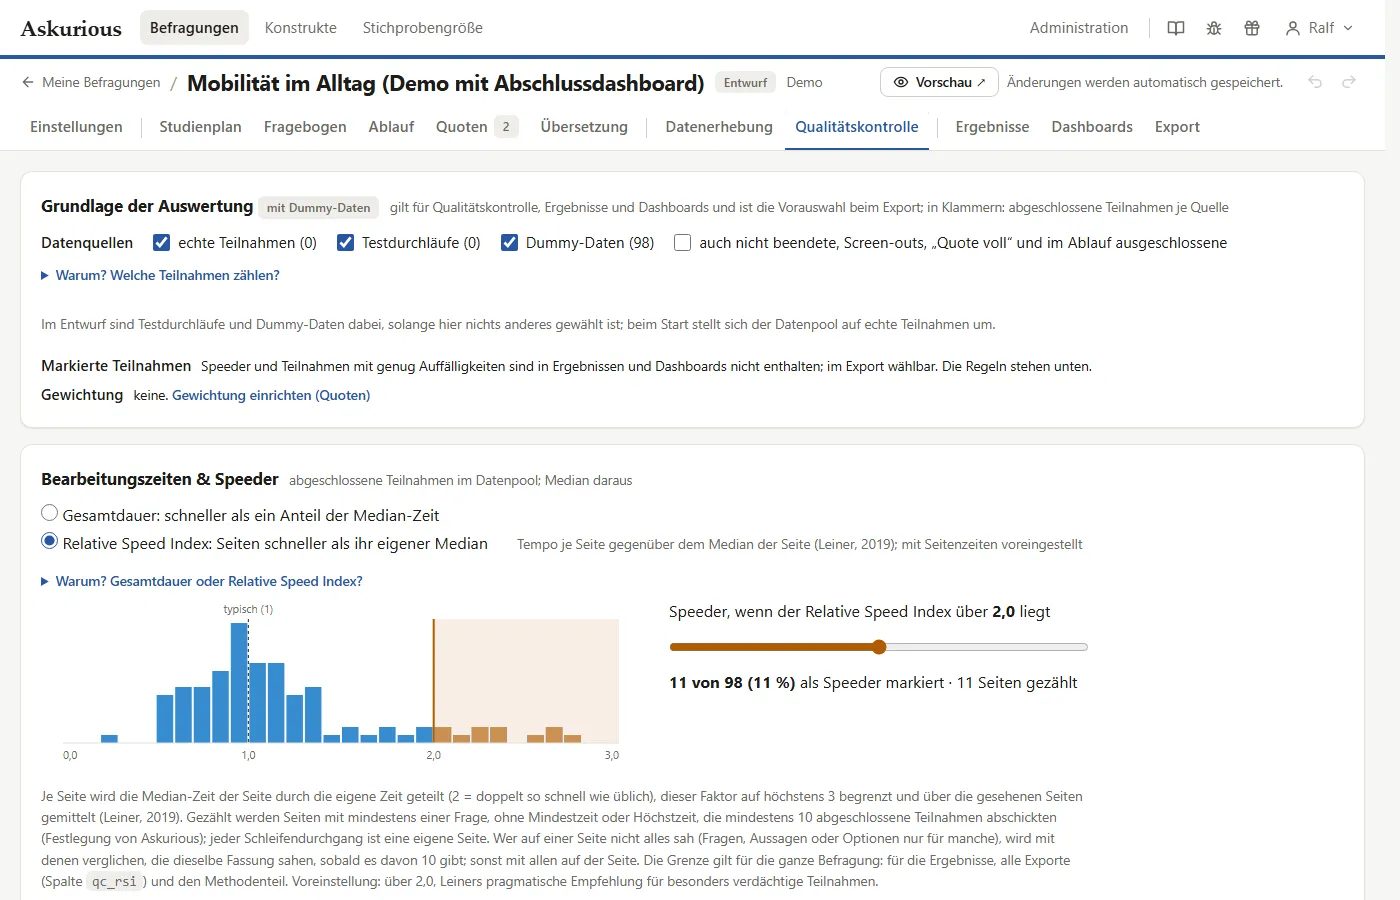
Task: Toggle the echte Teilnahmen checkbox
Action: 161,242
